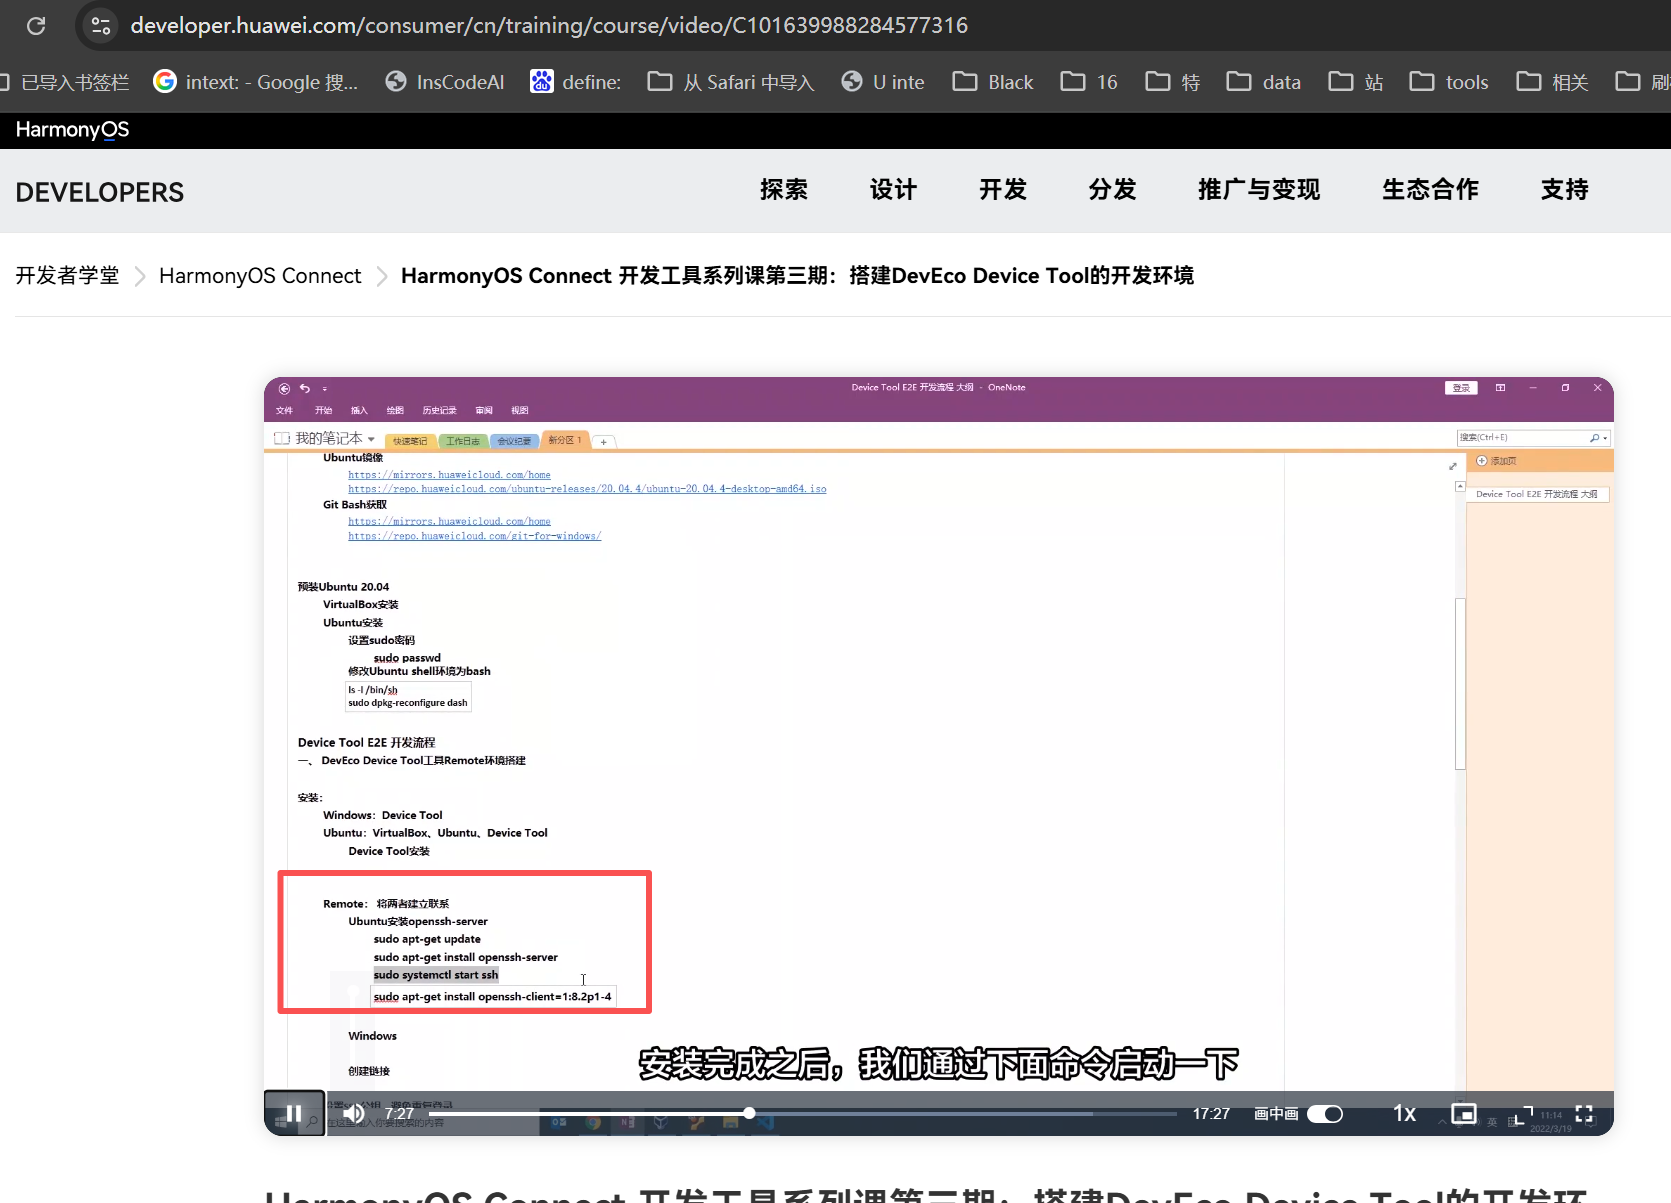Change playback speed 1x
The width and height of the screenshot is (1671, 1203).
1404,1114
